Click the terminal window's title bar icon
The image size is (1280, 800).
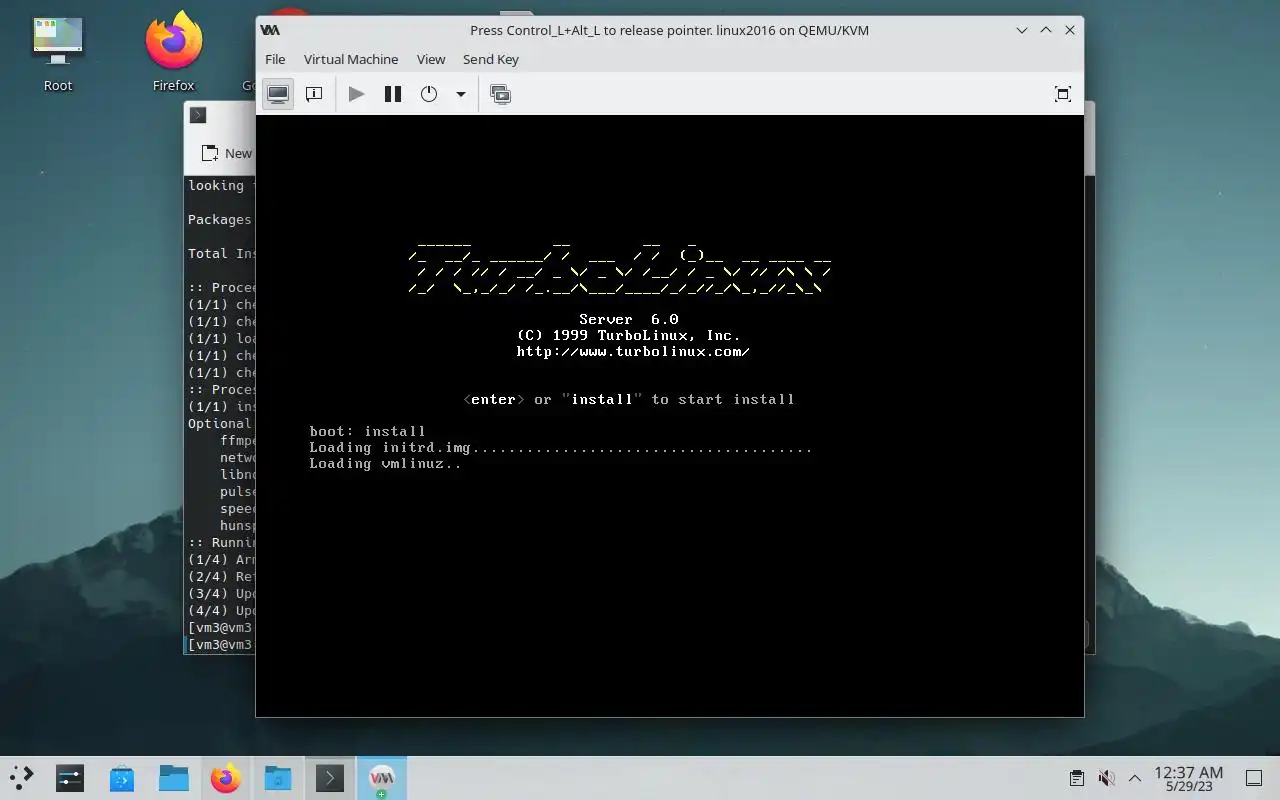tap(198, 115)
